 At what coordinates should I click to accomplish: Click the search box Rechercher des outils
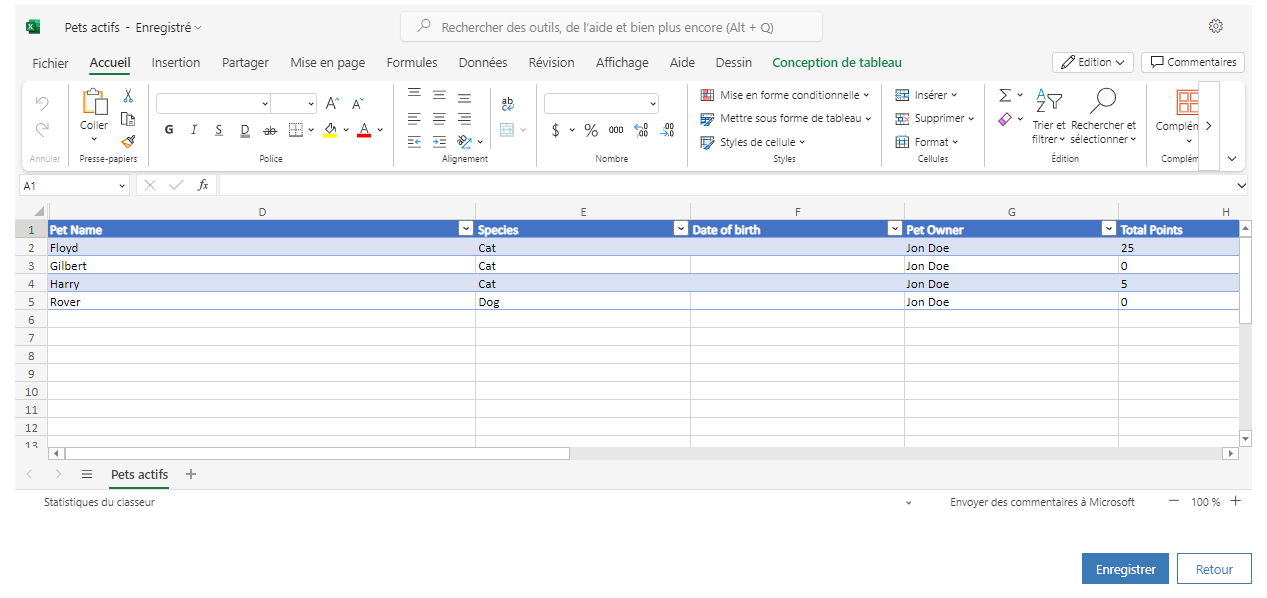pyautogui.click(x=611, y=27)
